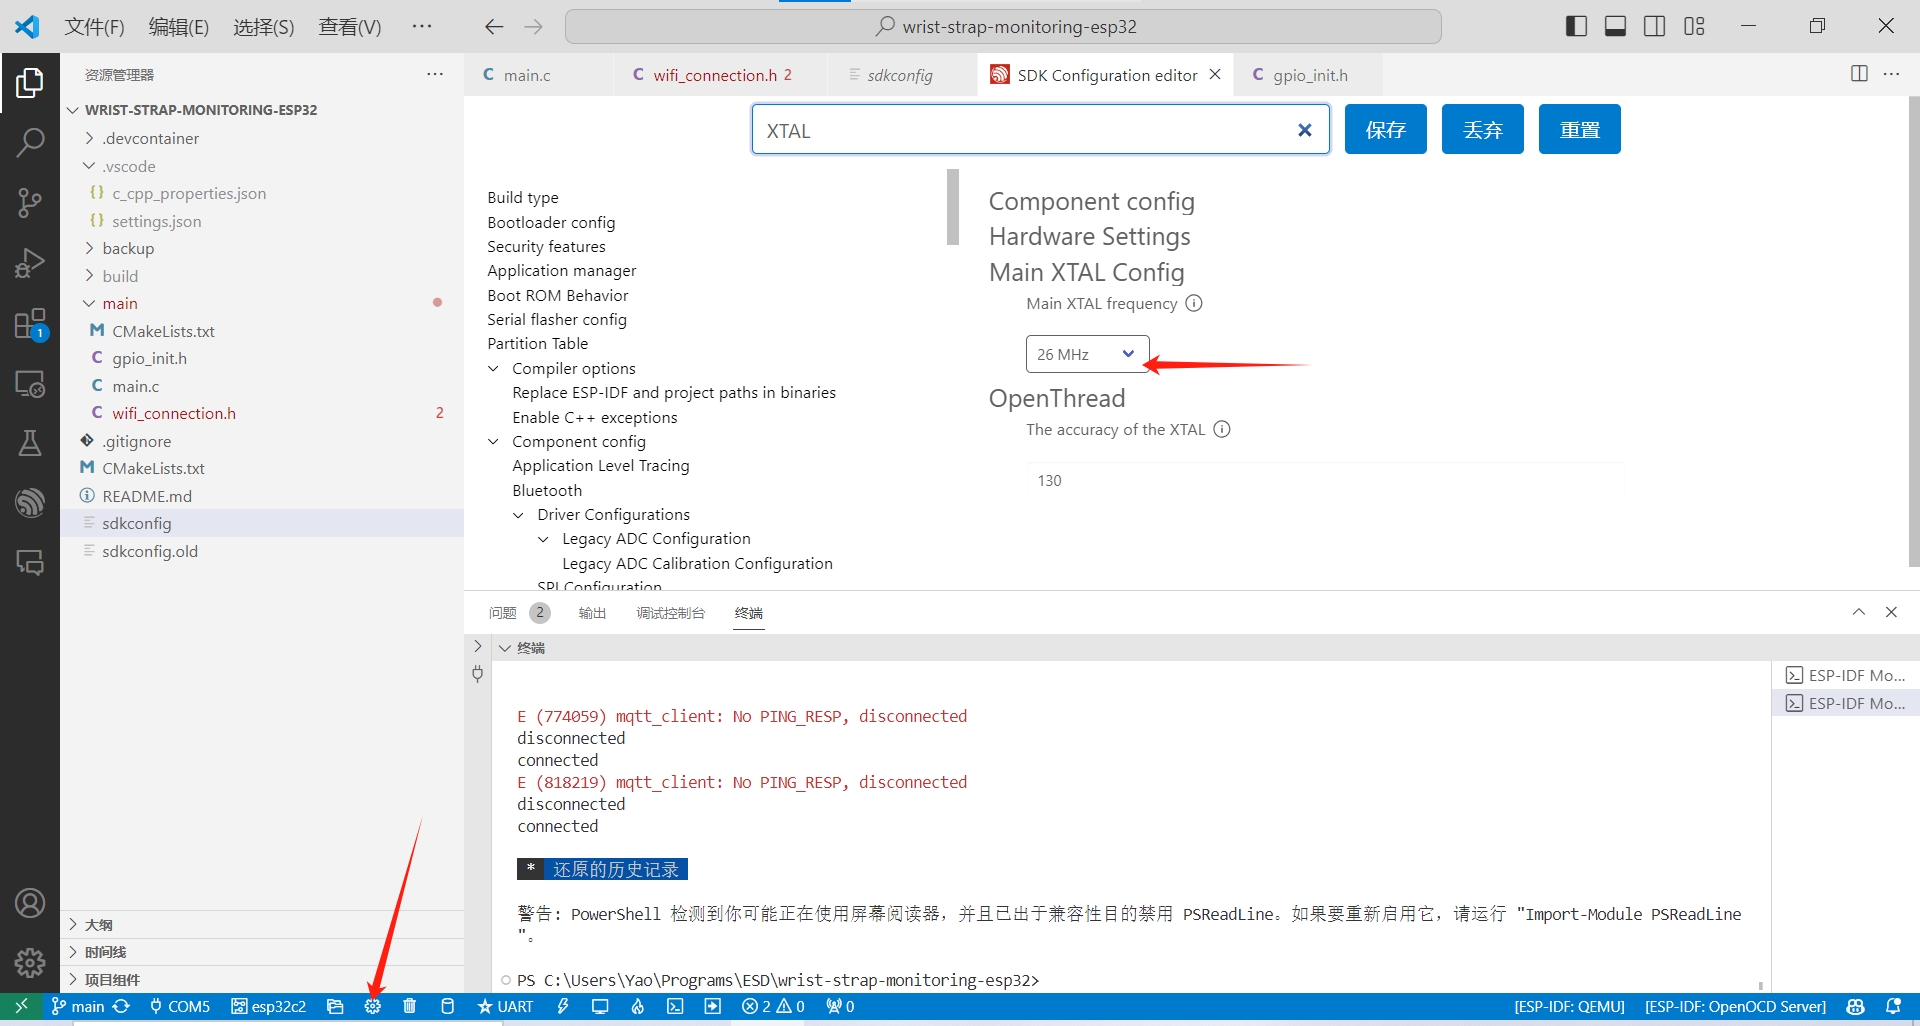Screen dimensions: 1920x1026
Task: Switch to the wifi_connection.h tab
Action: tap(722, 75)
